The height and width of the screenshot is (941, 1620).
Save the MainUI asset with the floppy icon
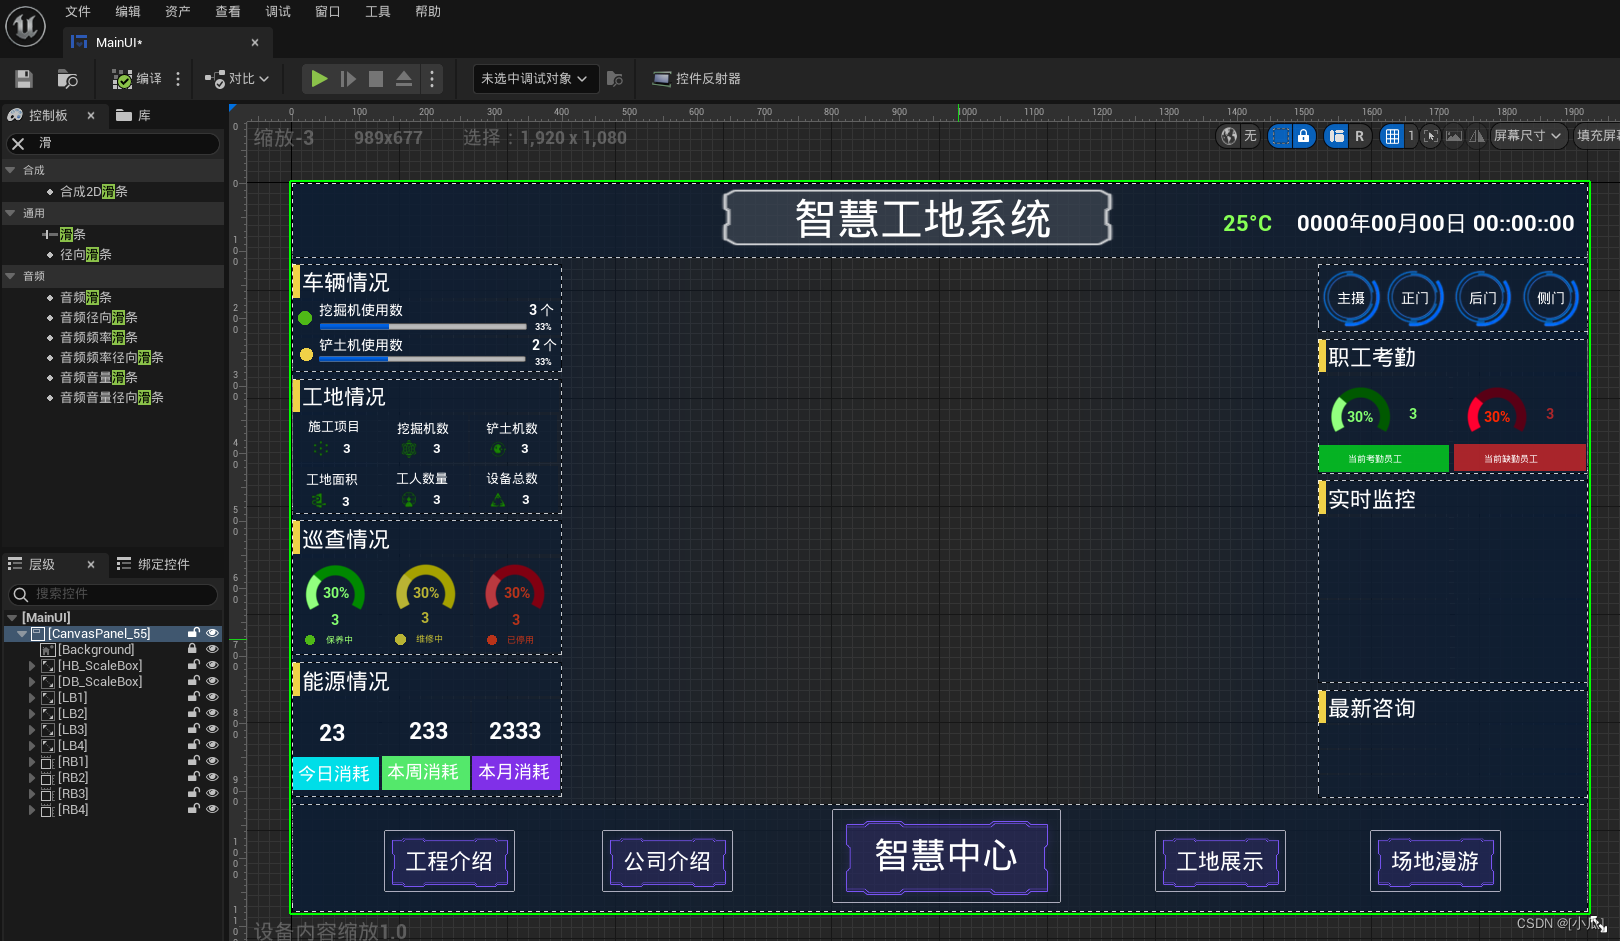tap(24, 79)
